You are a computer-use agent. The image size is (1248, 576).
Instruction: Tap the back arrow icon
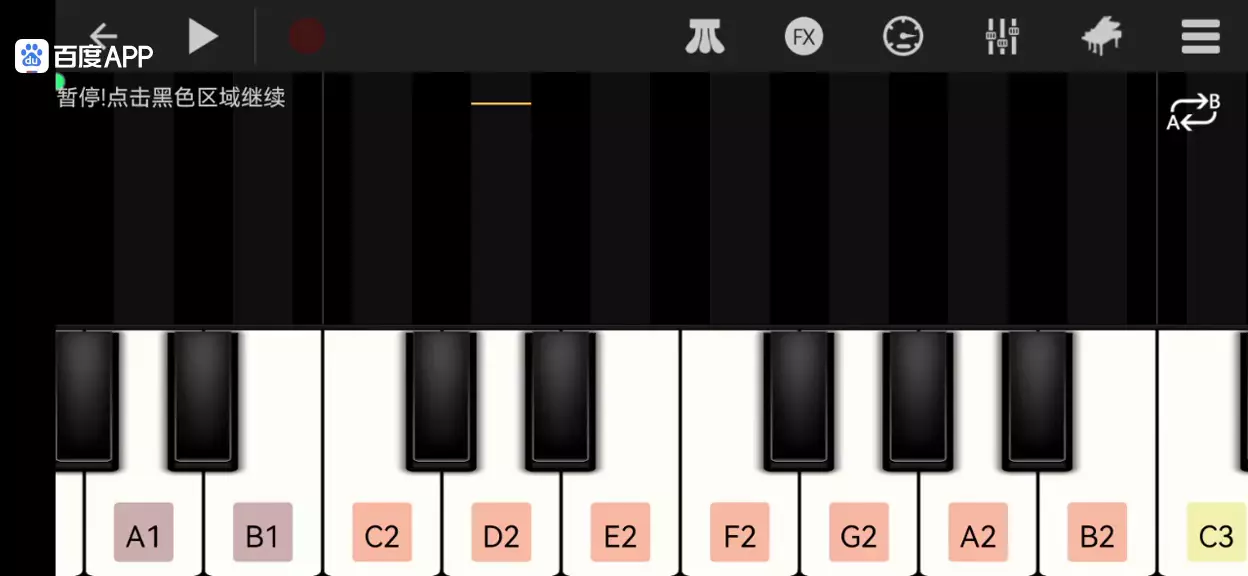(x=103, y=36)
